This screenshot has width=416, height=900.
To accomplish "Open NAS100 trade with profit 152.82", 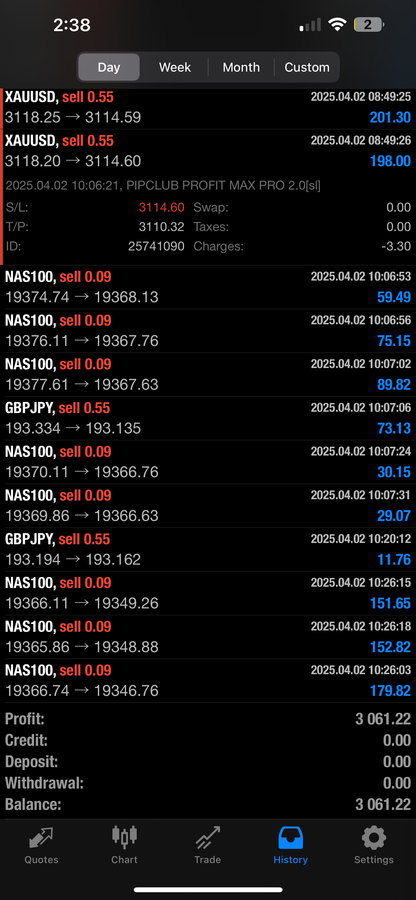I will pos(208,637).
